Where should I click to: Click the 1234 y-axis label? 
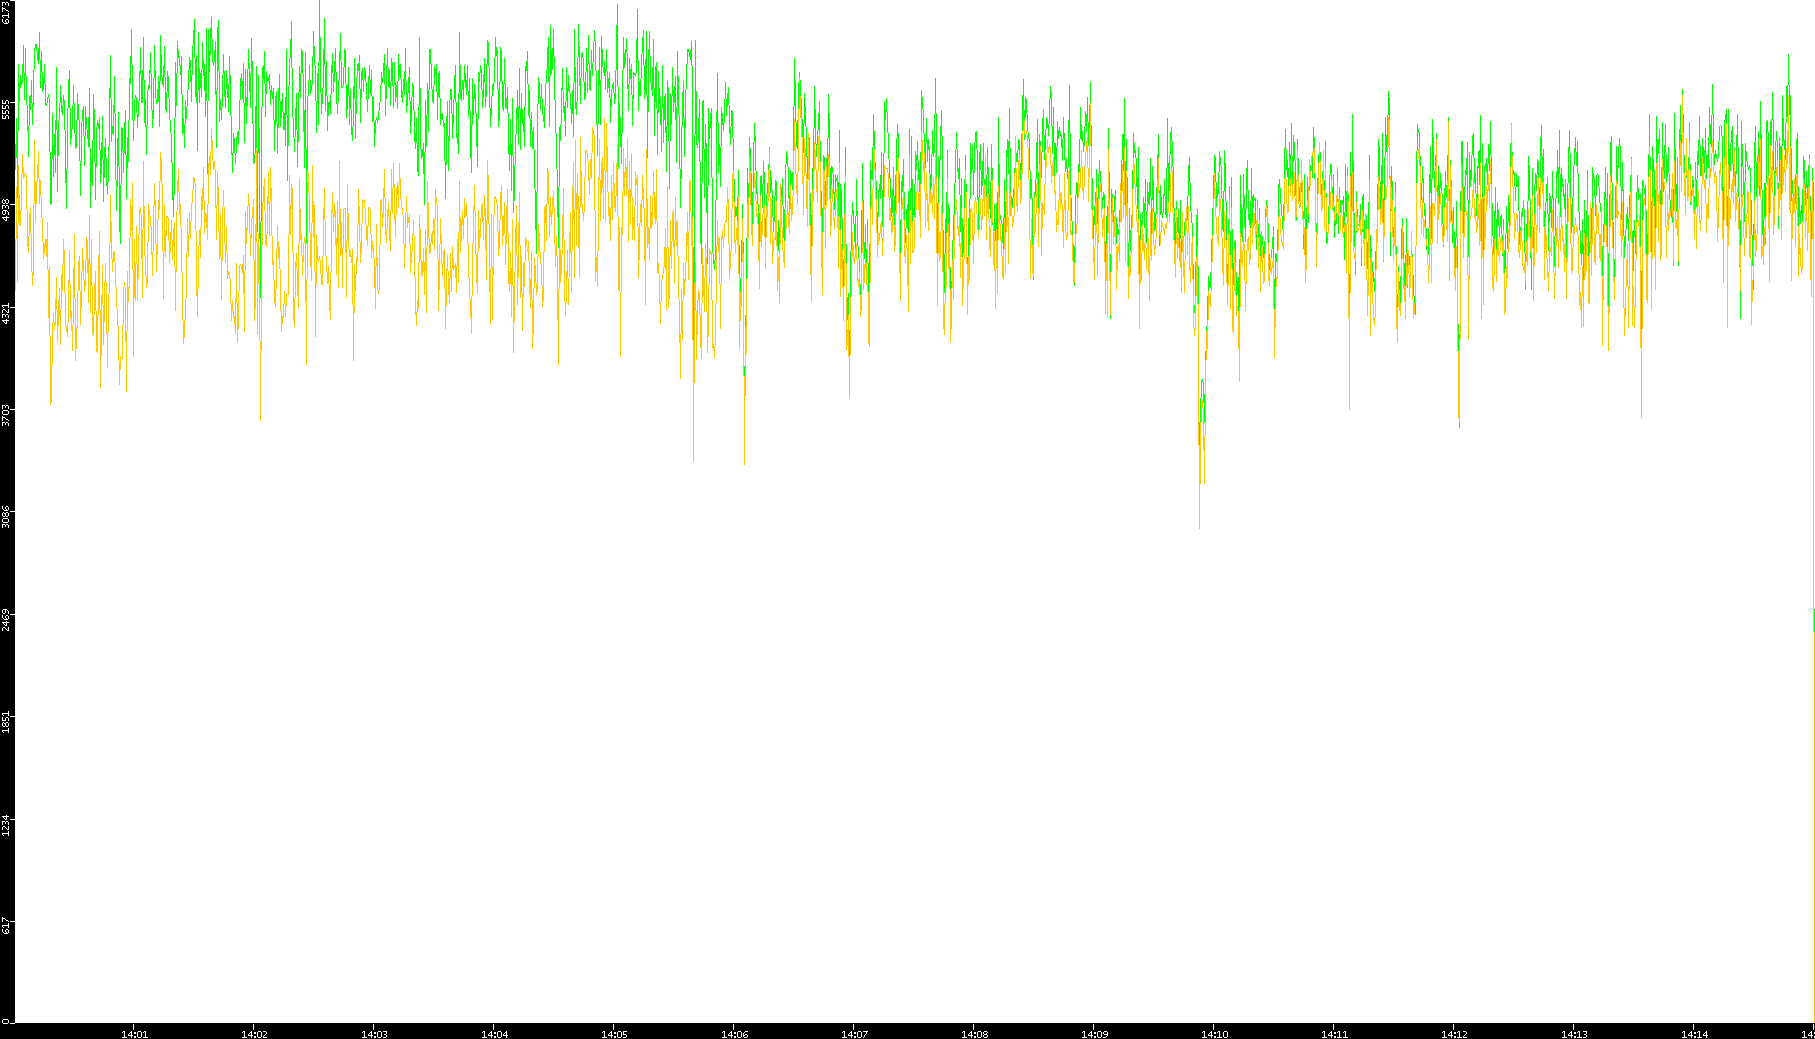[7, 824]
